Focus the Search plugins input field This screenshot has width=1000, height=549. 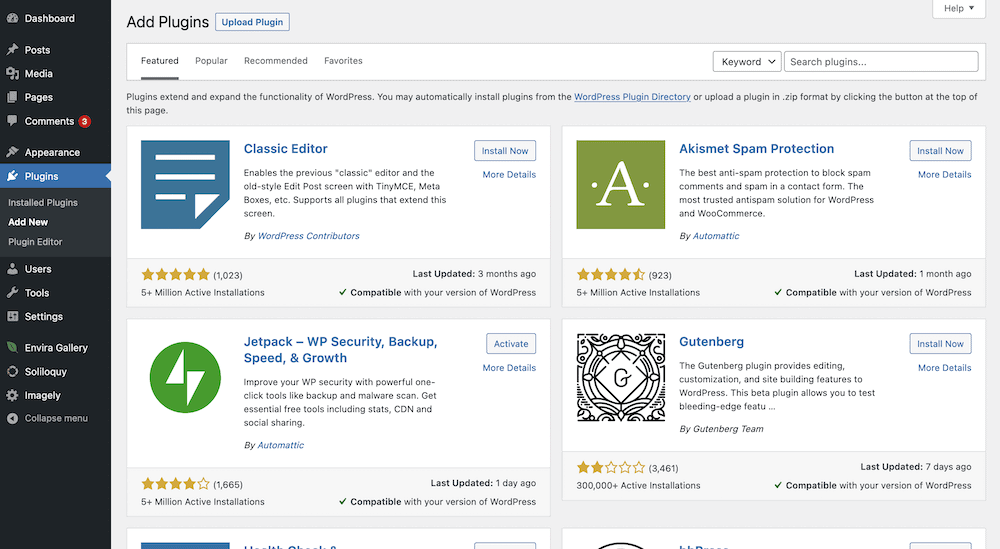pyautogui.click(x=881, y=62)
